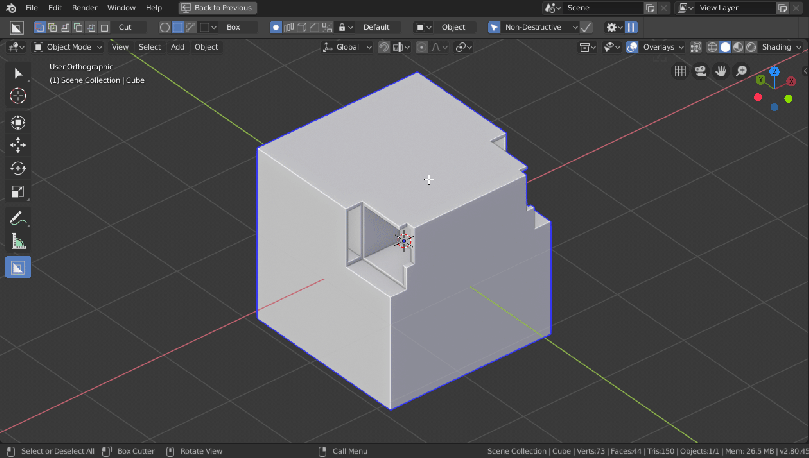The width and height of the screenshot is (809, 458).
Task: Activate the Move tool
Action: pyautogui.click(x=18, y=145)
